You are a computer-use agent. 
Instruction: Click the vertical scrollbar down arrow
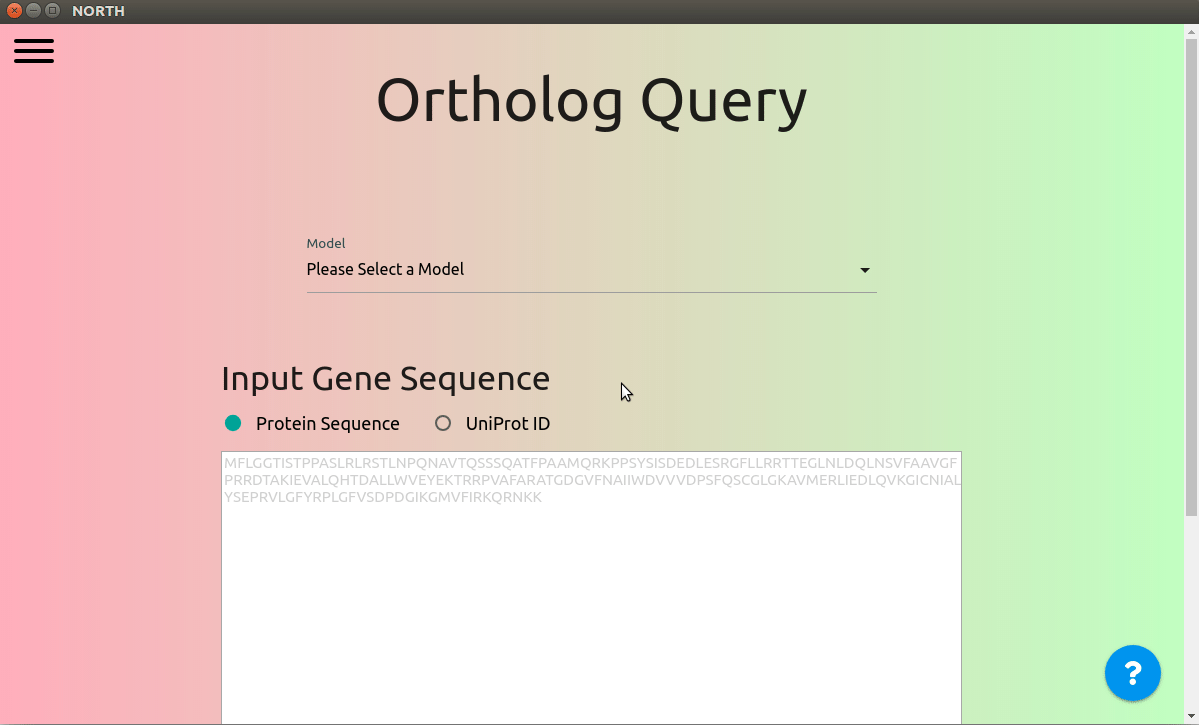[x=1191, y=717]
